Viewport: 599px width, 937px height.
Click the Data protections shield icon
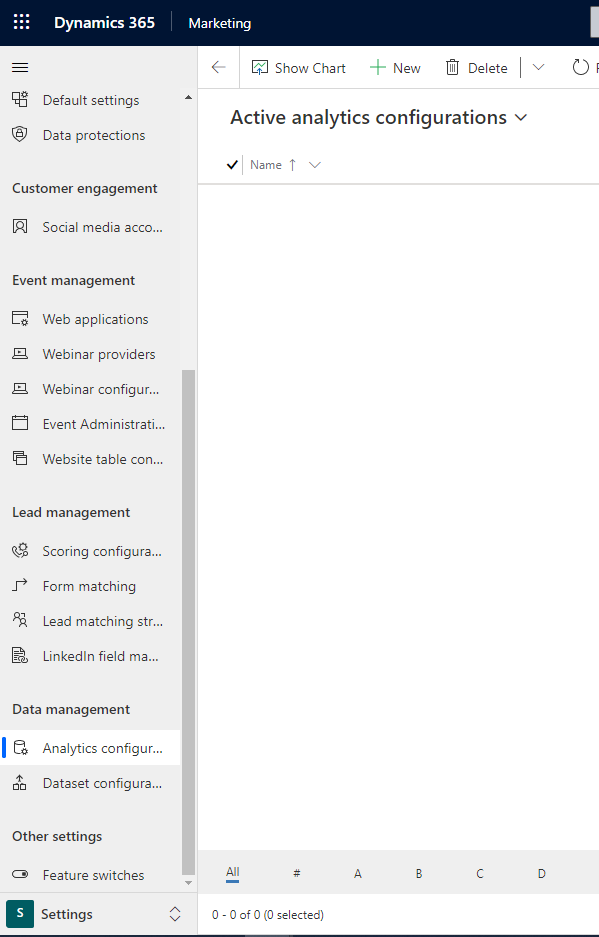[x=20, y=134]
